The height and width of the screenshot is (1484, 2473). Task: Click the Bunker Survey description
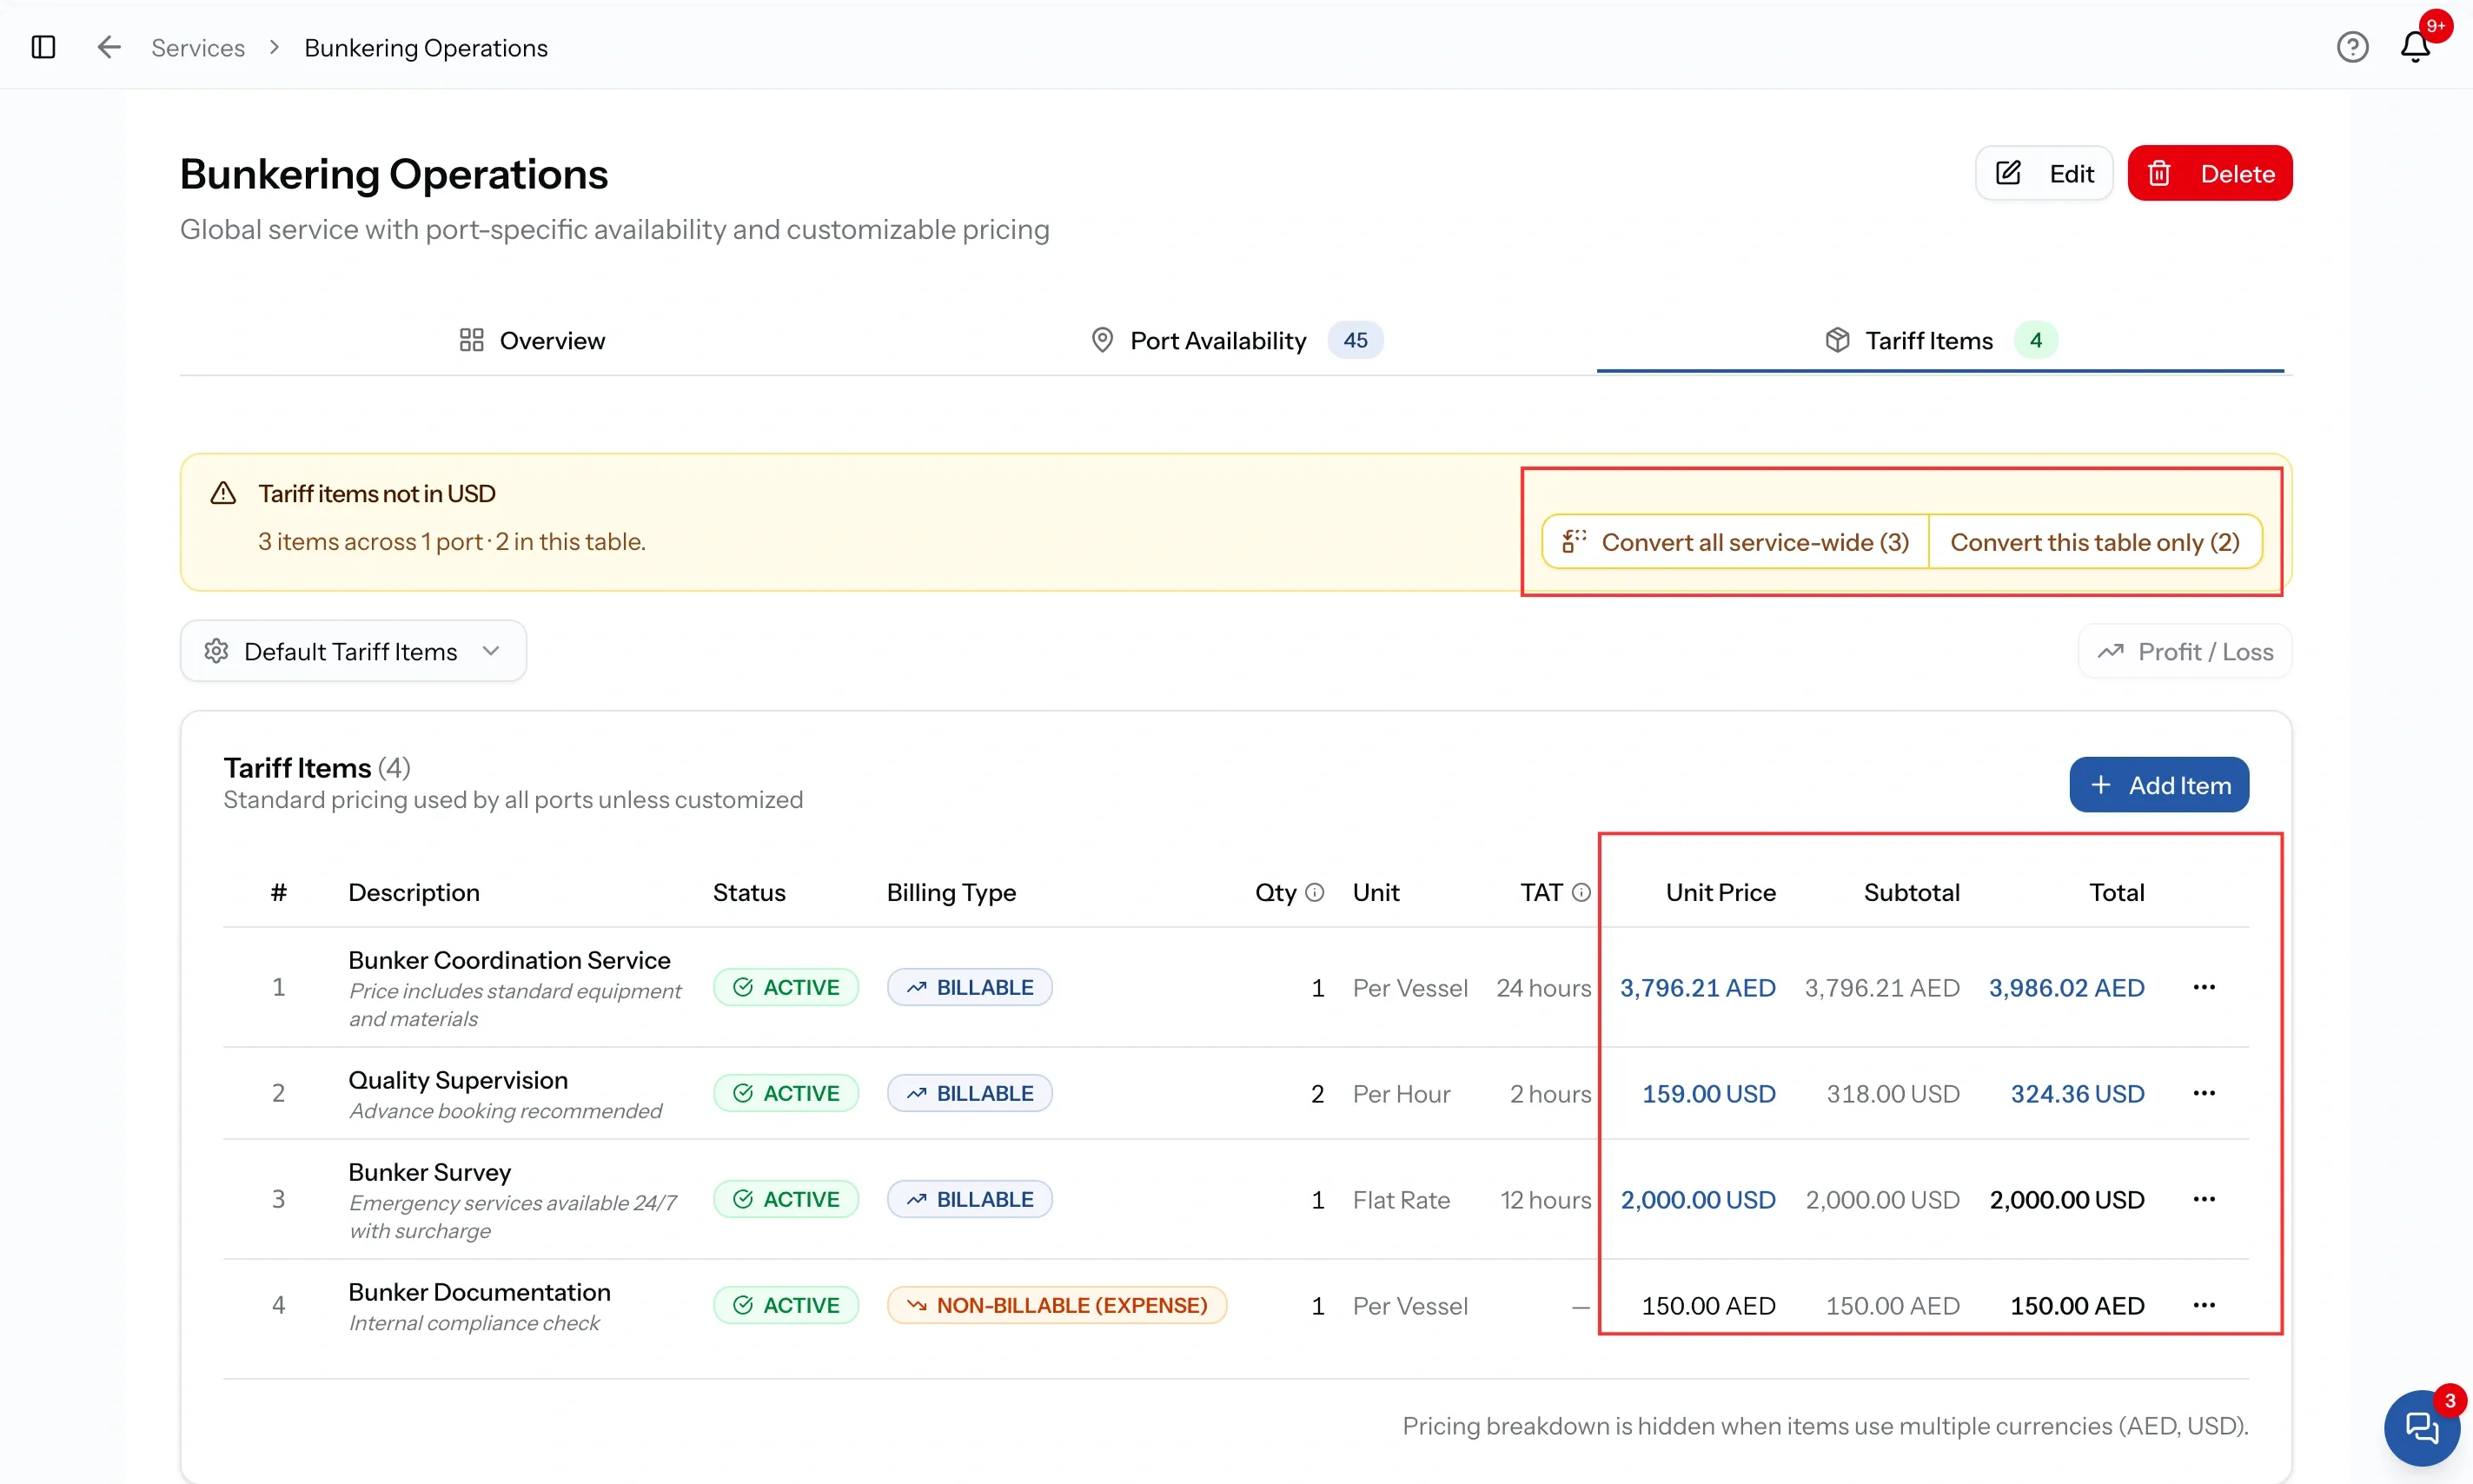[429, 1171]
